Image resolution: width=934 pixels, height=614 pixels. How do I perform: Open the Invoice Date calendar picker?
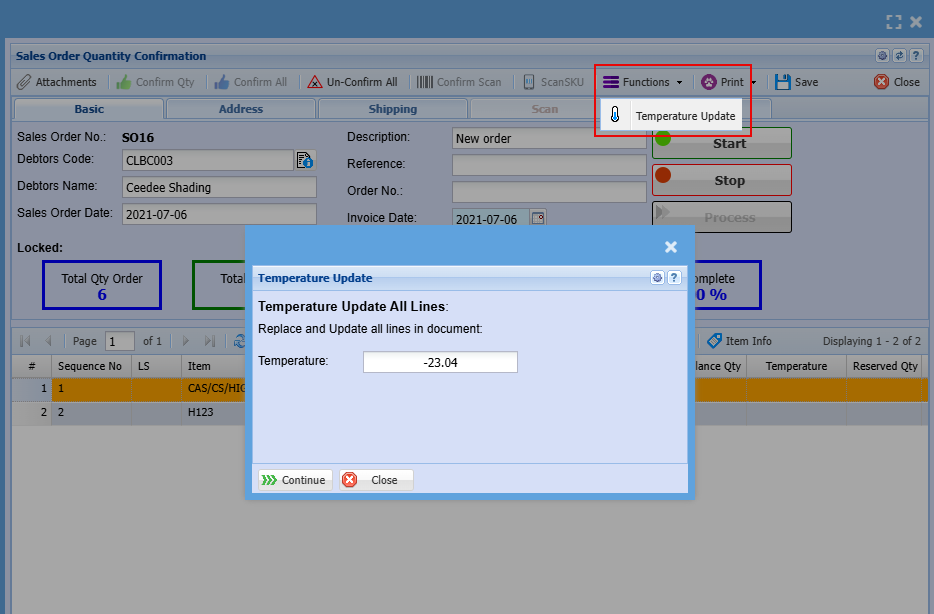pos(538,218)
